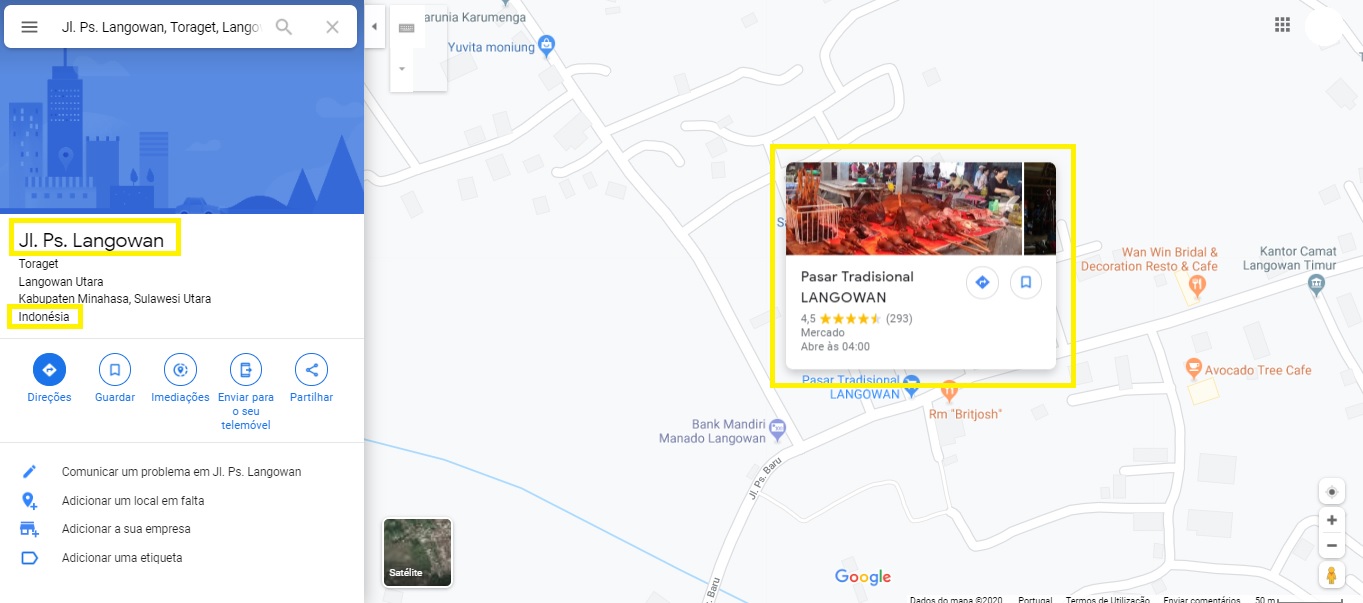Collapse the side panel arrow
Image resolution: width=1363 pixels, height=603 pixels.
374,27
